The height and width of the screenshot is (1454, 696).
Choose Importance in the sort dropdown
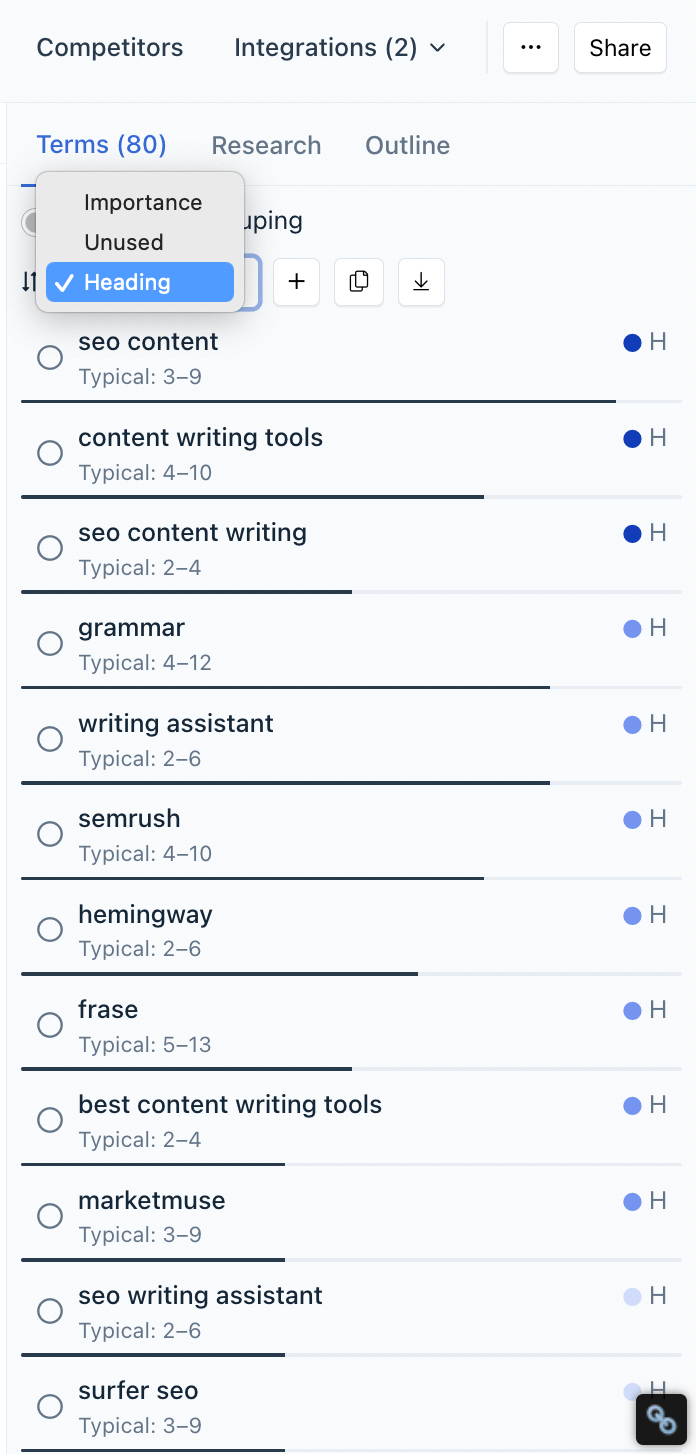click(x=142, y=202)
